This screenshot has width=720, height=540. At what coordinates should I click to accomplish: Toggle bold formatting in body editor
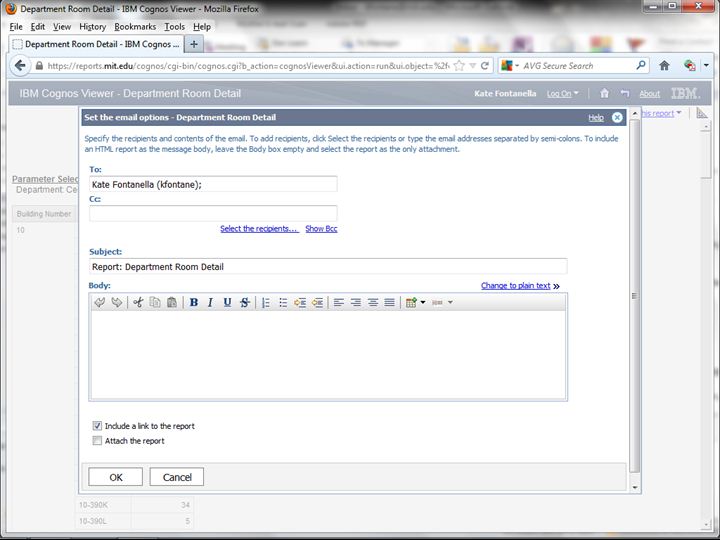tap(194, 302)
